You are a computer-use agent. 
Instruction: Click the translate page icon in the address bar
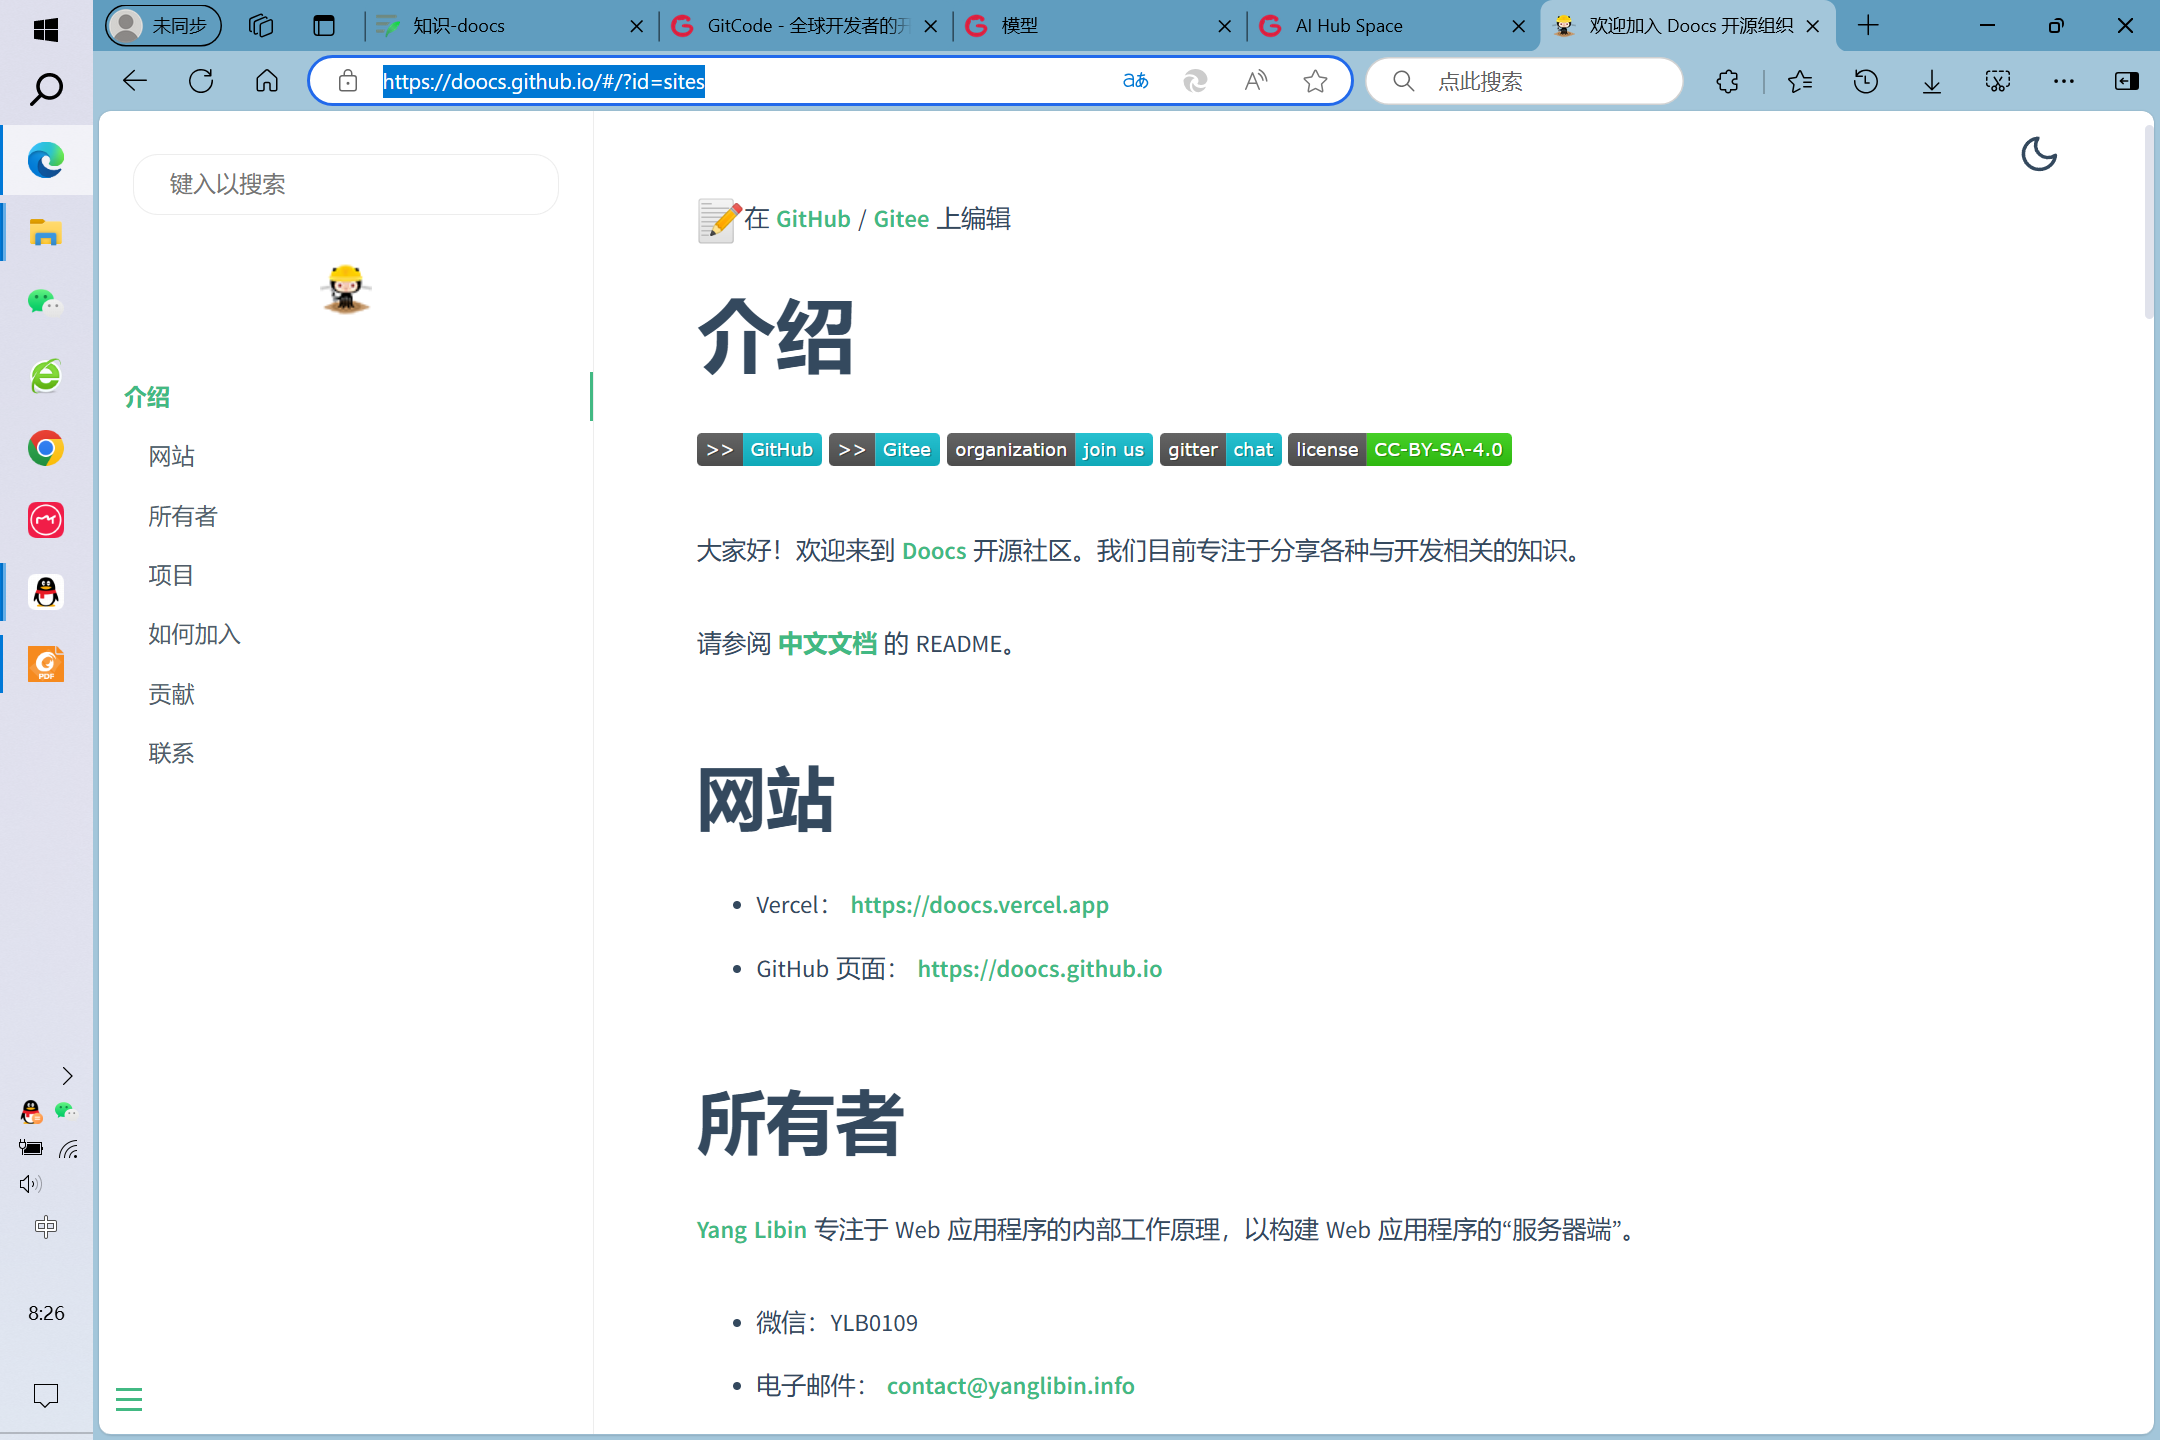1135,81
